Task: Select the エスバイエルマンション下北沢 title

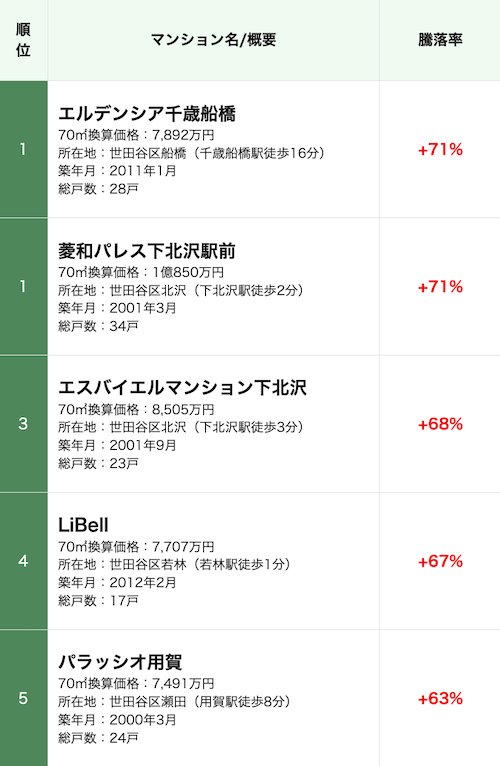Action: coord(182,388)
